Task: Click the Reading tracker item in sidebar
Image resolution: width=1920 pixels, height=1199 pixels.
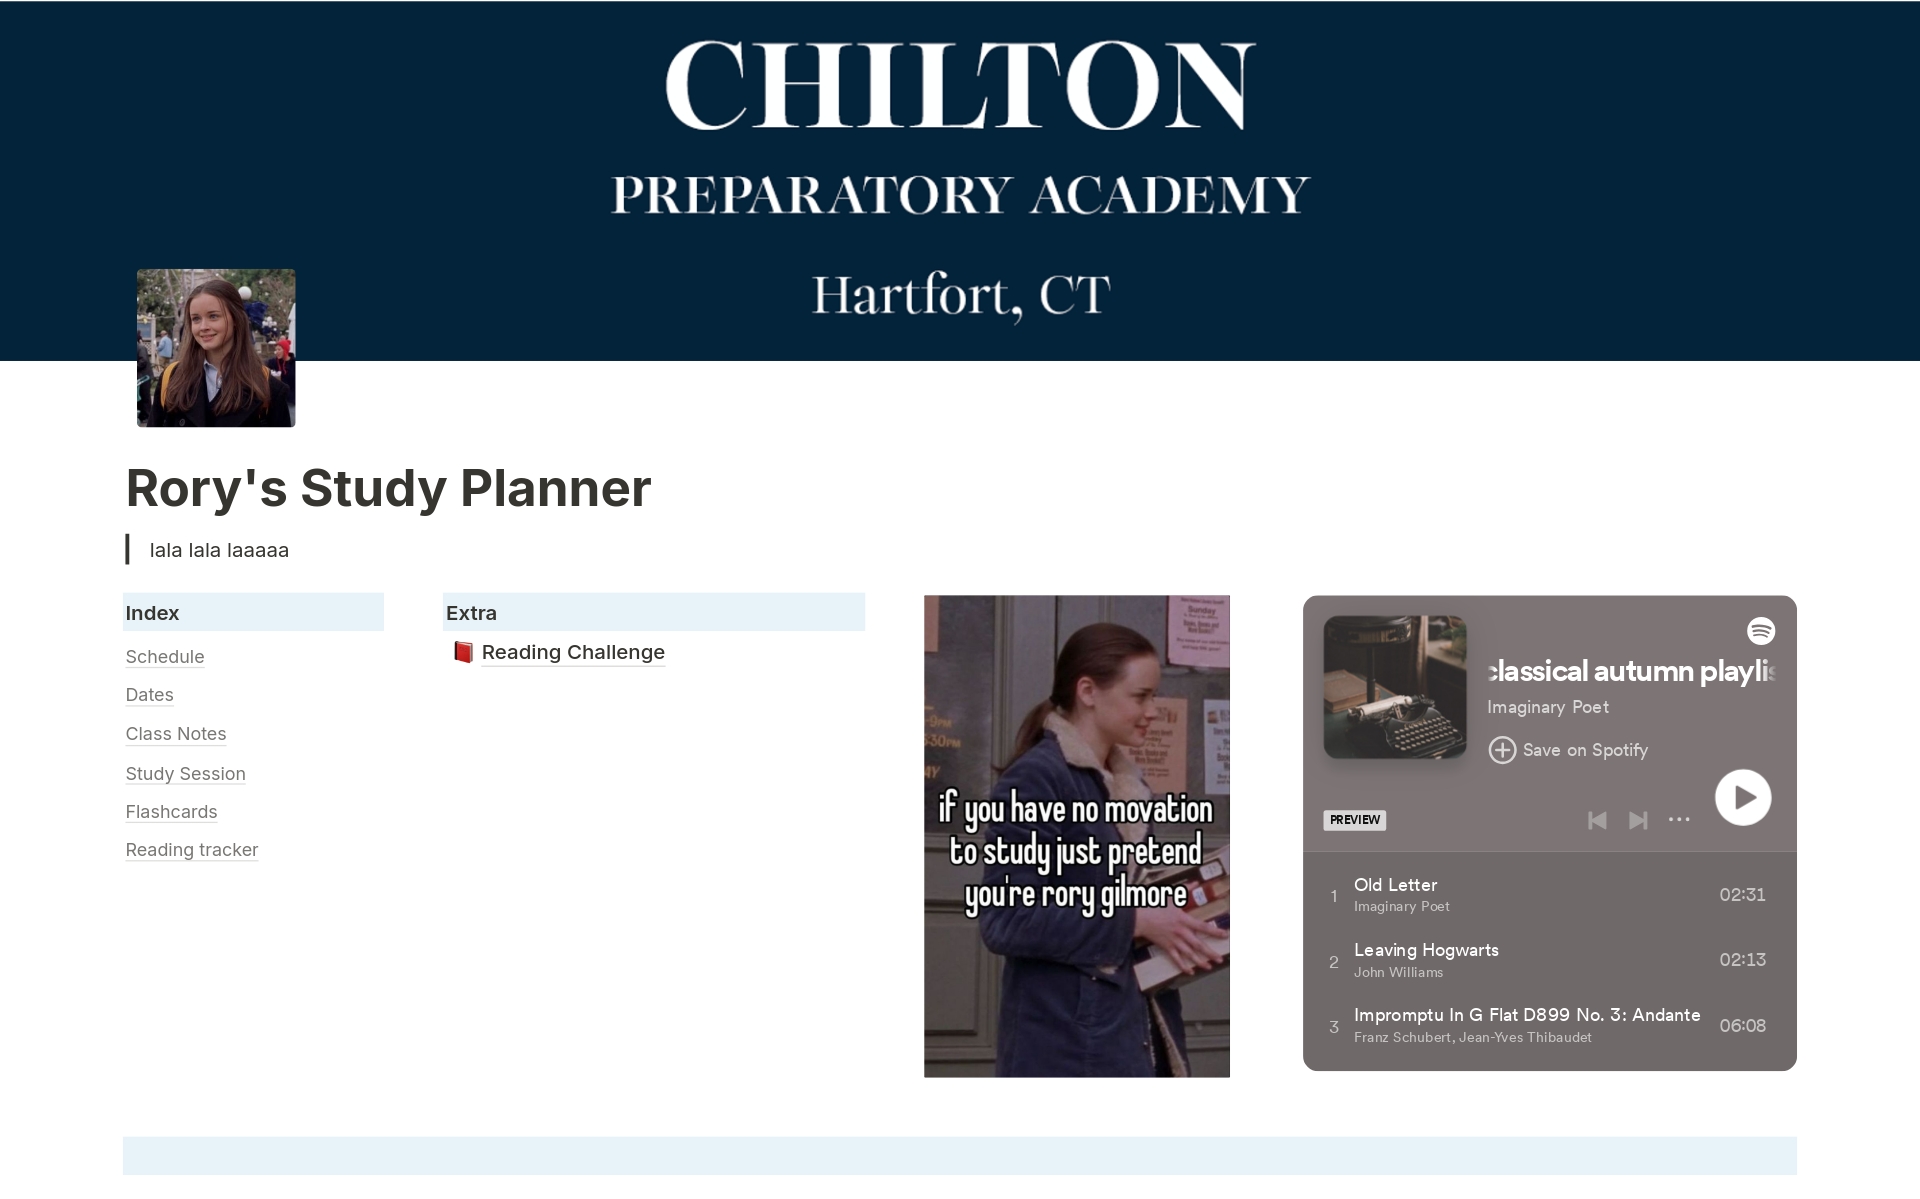Action: (191, 850)
